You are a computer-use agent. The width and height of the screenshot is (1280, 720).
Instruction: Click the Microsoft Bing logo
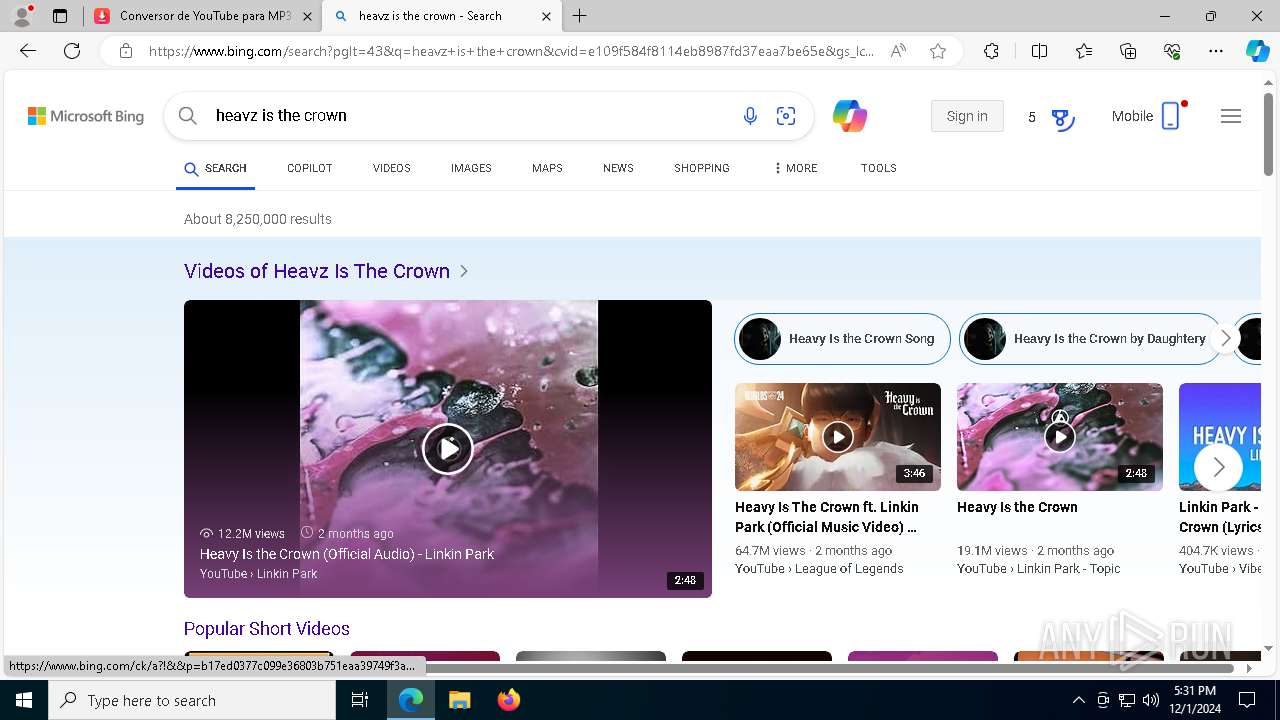click(86, 116)
